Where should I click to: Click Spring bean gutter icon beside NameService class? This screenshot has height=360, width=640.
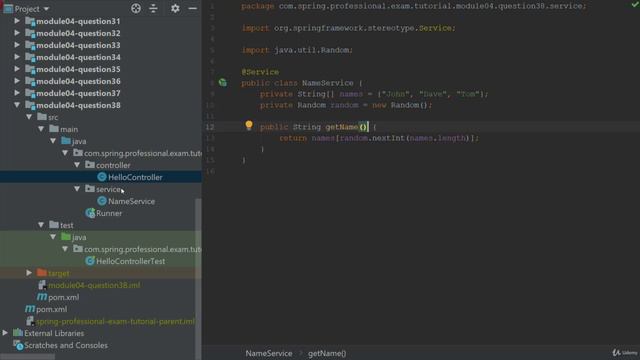pyautogui.click(x=222, y=82)
